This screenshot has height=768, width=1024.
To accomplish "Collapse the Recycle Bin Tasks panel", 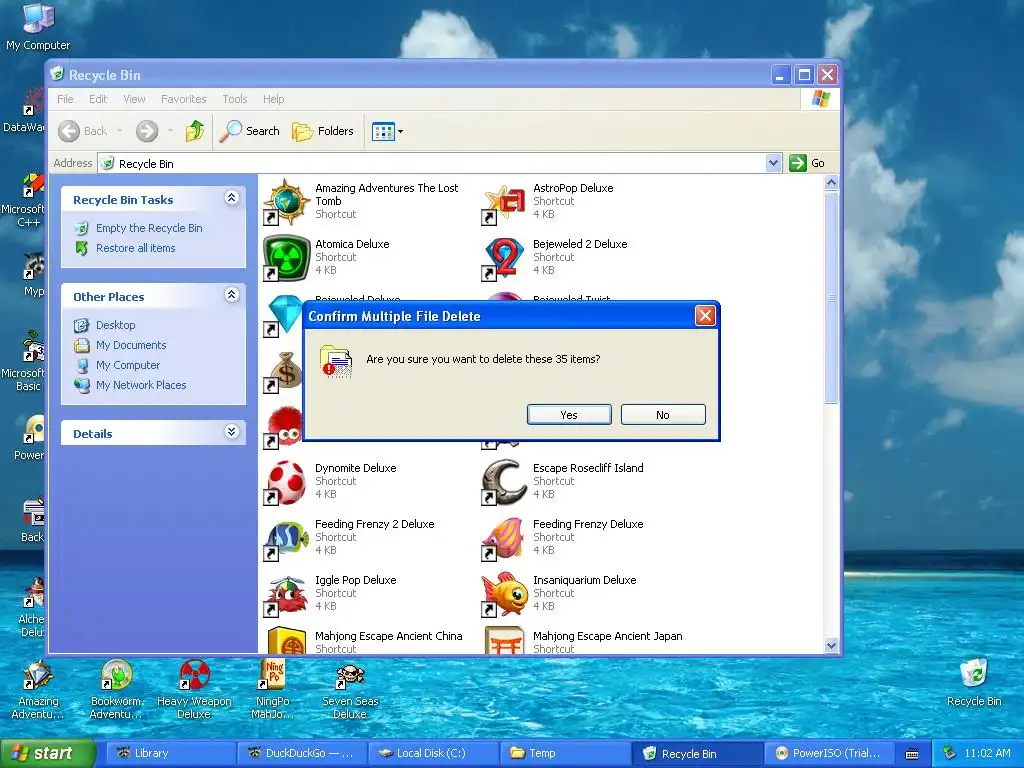I will tap(231, 198).
